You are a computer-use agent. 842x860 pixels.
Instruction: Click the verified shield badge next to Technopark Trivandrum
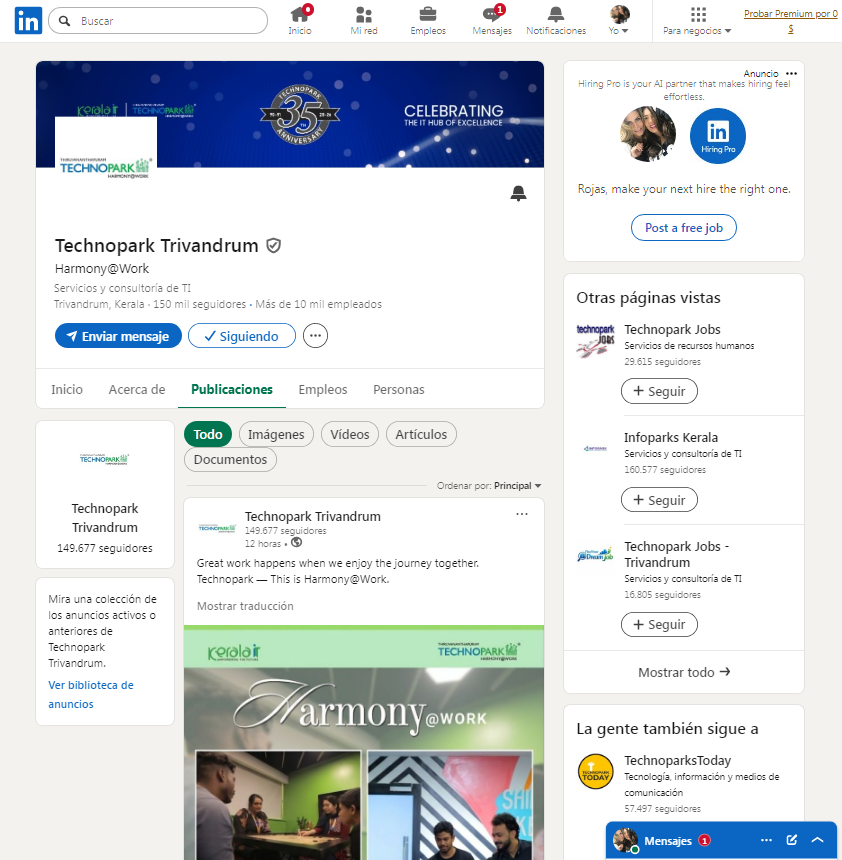(x=274, y=246)
